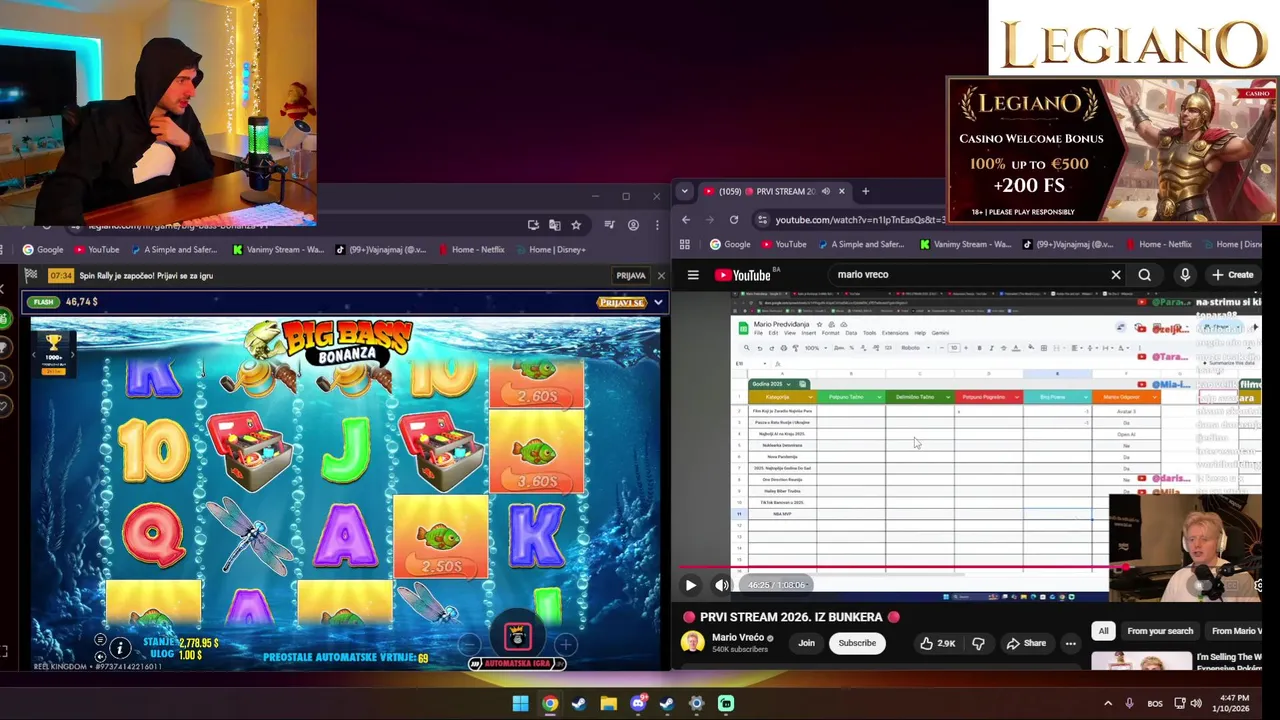
Task: Click the Automatska Igra autoplay label
Action: click(518, 663)
